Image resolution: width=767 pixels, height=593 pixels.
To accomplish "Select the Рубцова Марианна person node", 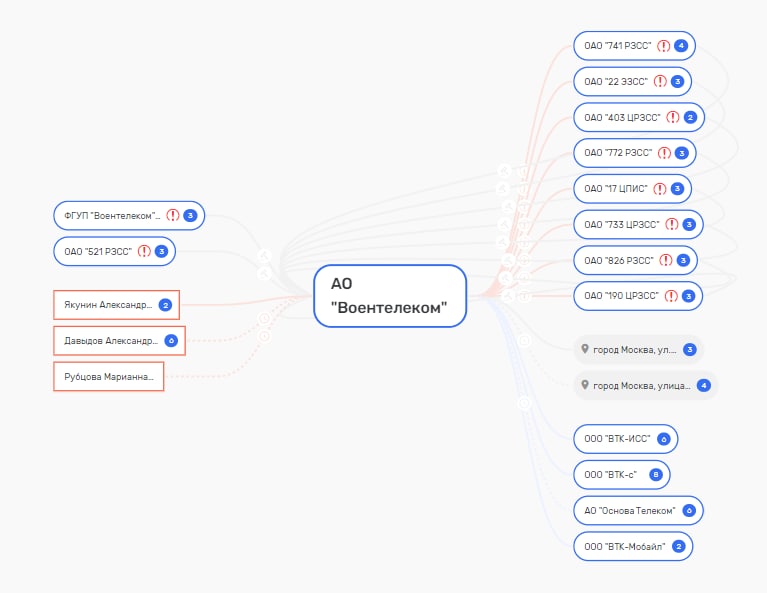I will [109, 377].
